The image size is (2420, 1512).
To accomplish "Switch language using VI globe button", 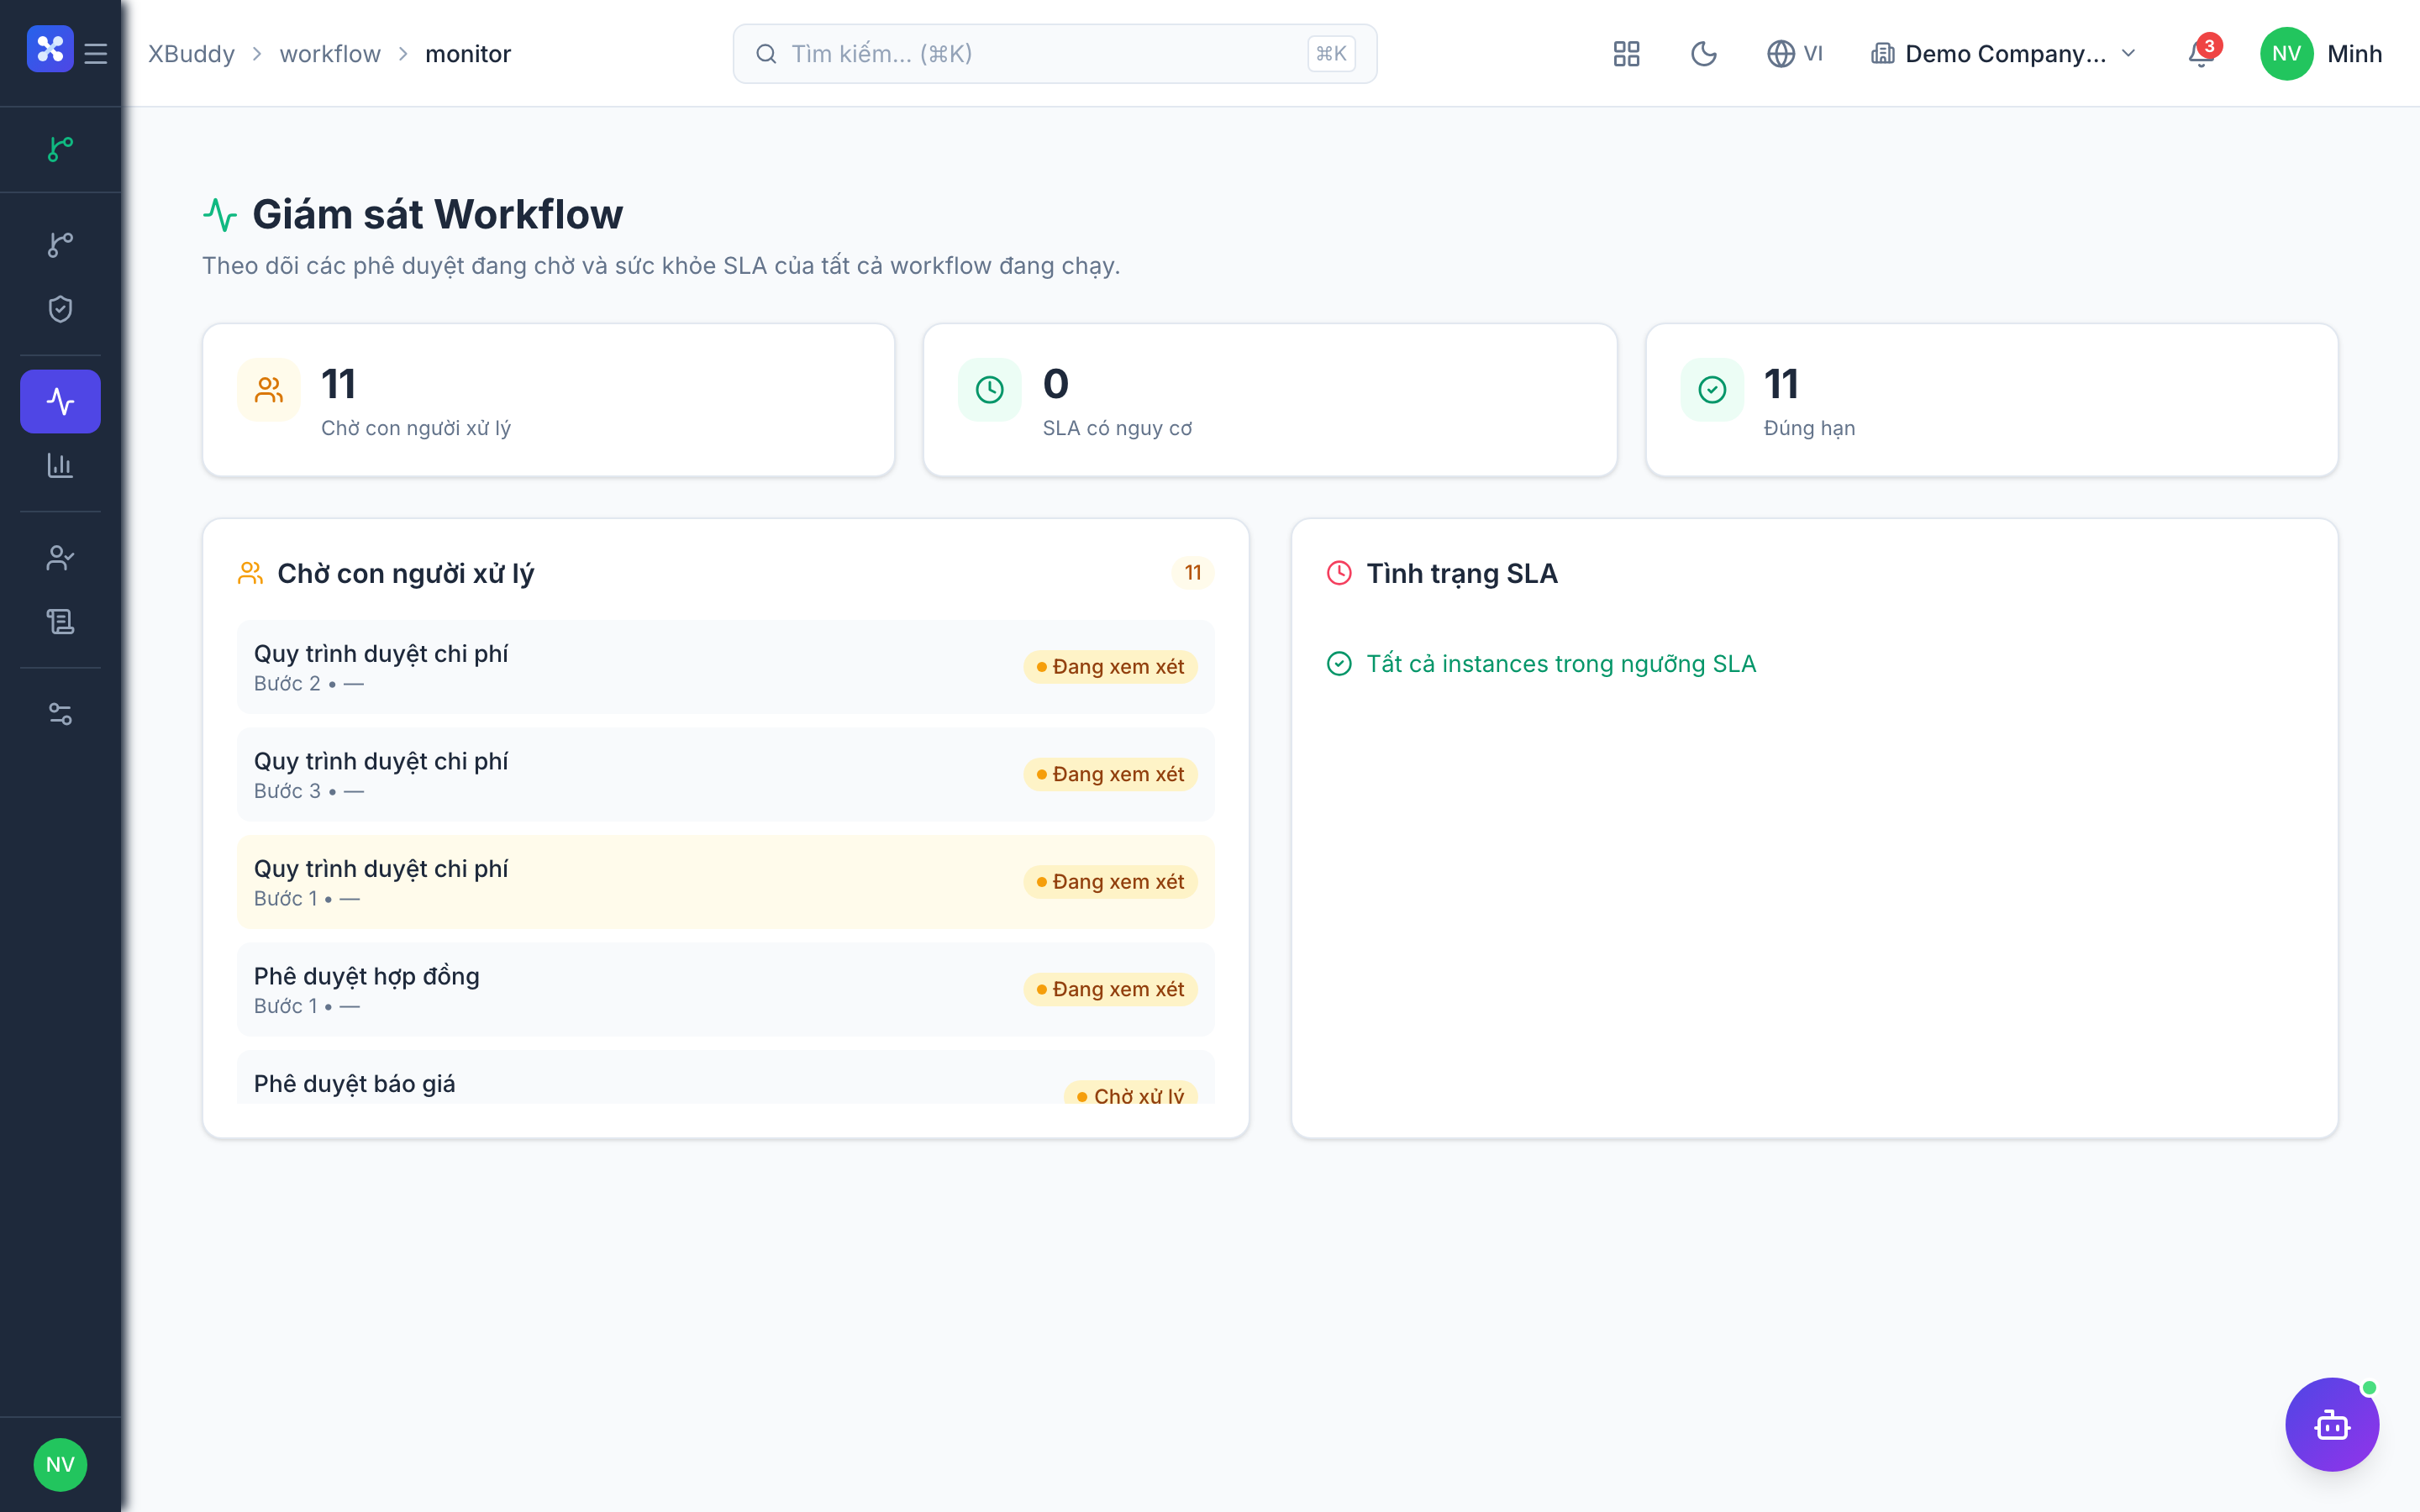I will (x=1795, y=54).
